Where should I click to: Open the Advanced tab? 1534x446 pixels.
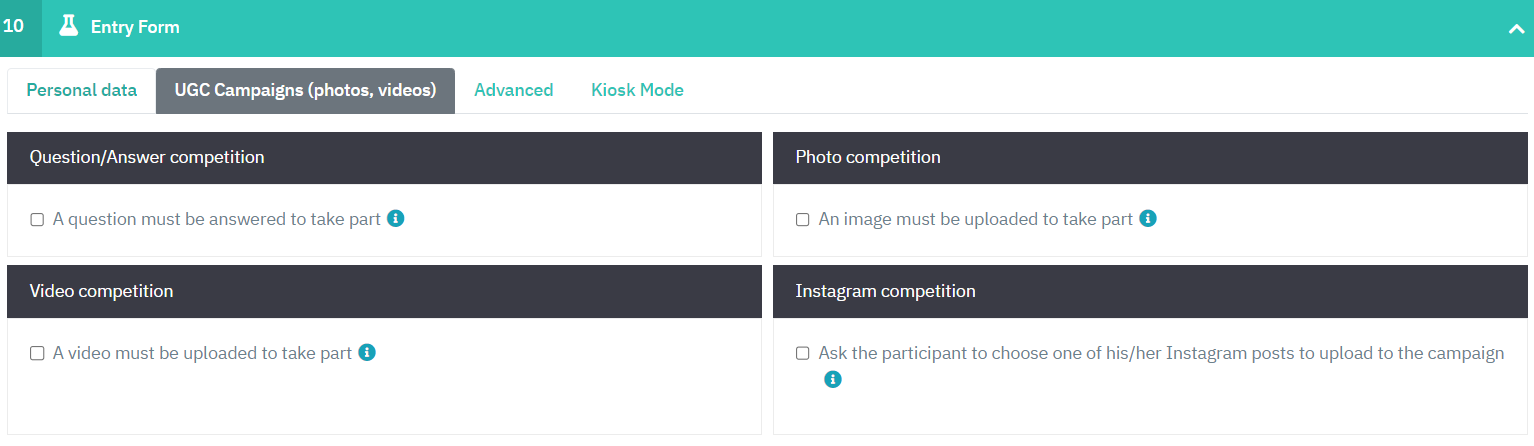tap(513, 90)
